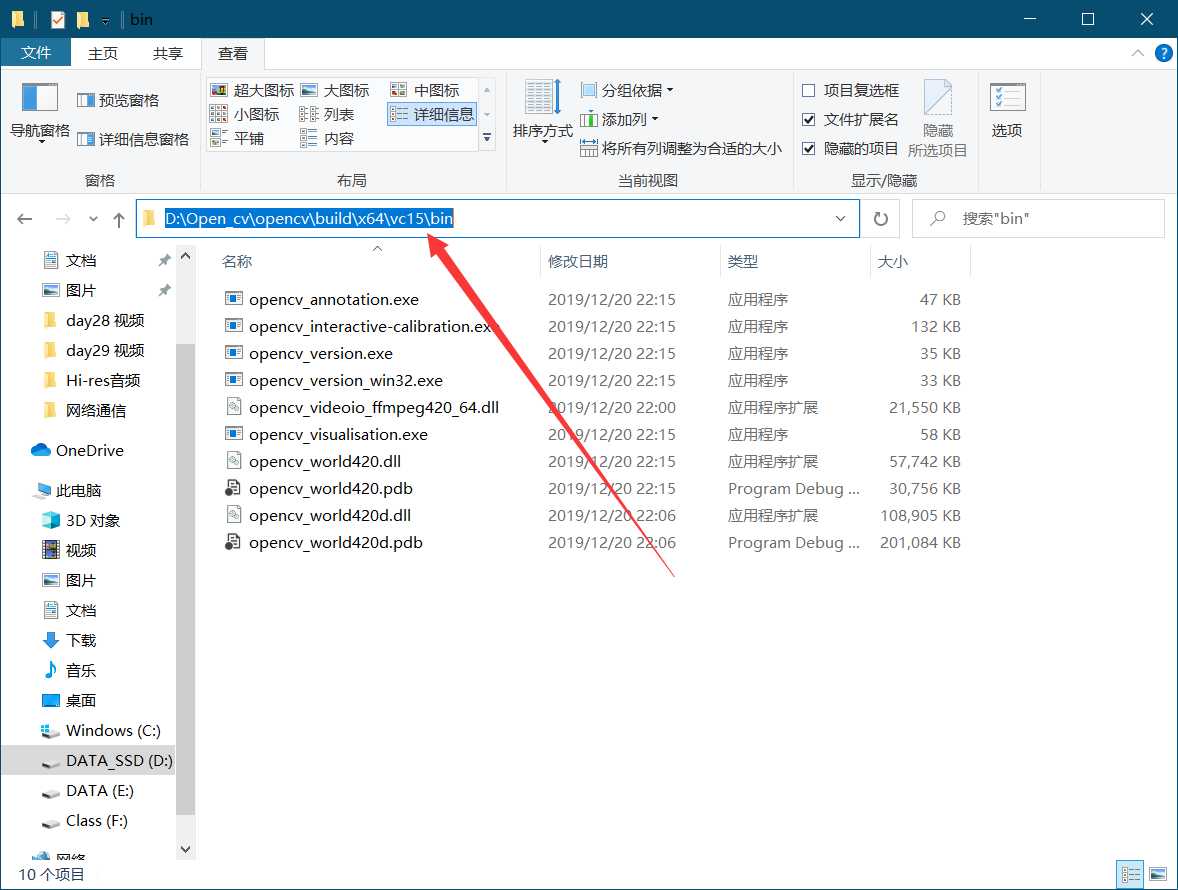The width and height of the screenshot is (1178, 890).
Task: Switch to the 共享 ribbon tab
Action: (x=168, y=53)
